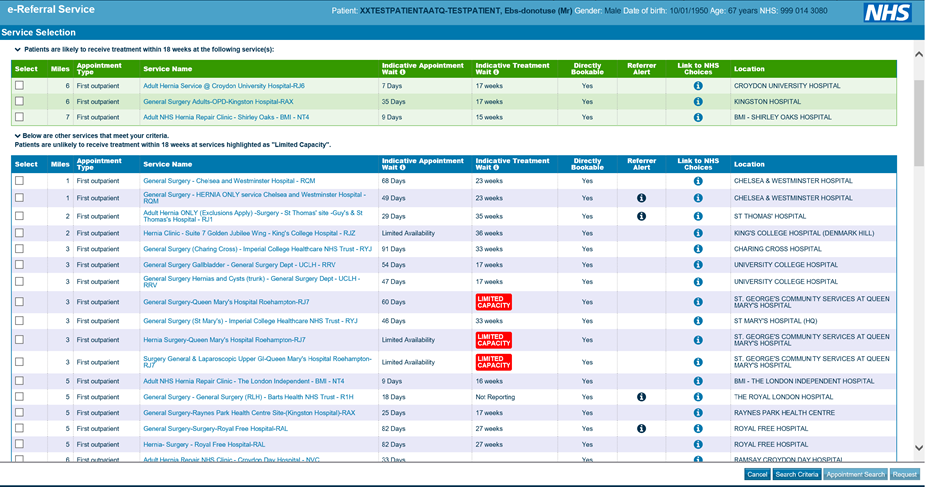Click 'THE ROYAL LONDON HOSPITAL' location cell

(783, 397)
